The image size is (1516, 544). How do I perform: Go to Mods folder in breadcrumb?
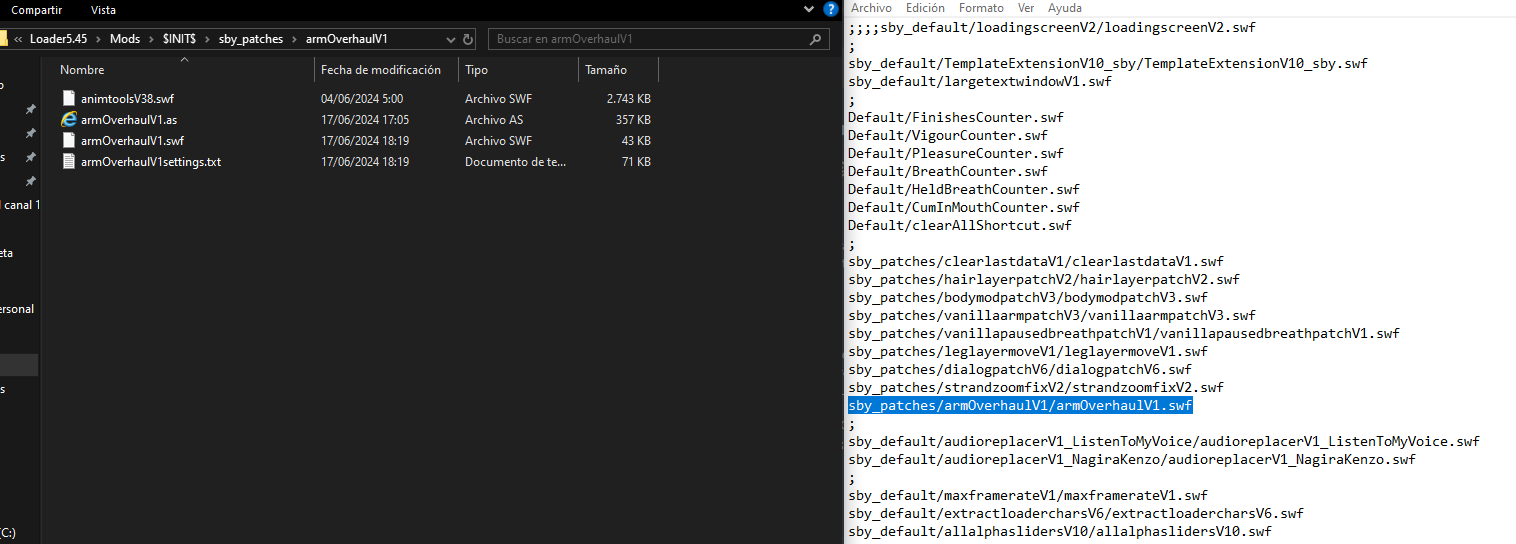[125, 39]
